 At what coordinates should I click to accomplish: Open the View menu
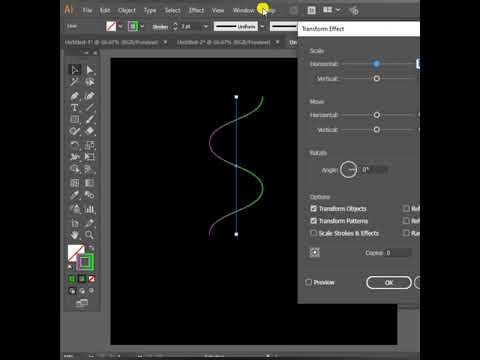(218, 10)
